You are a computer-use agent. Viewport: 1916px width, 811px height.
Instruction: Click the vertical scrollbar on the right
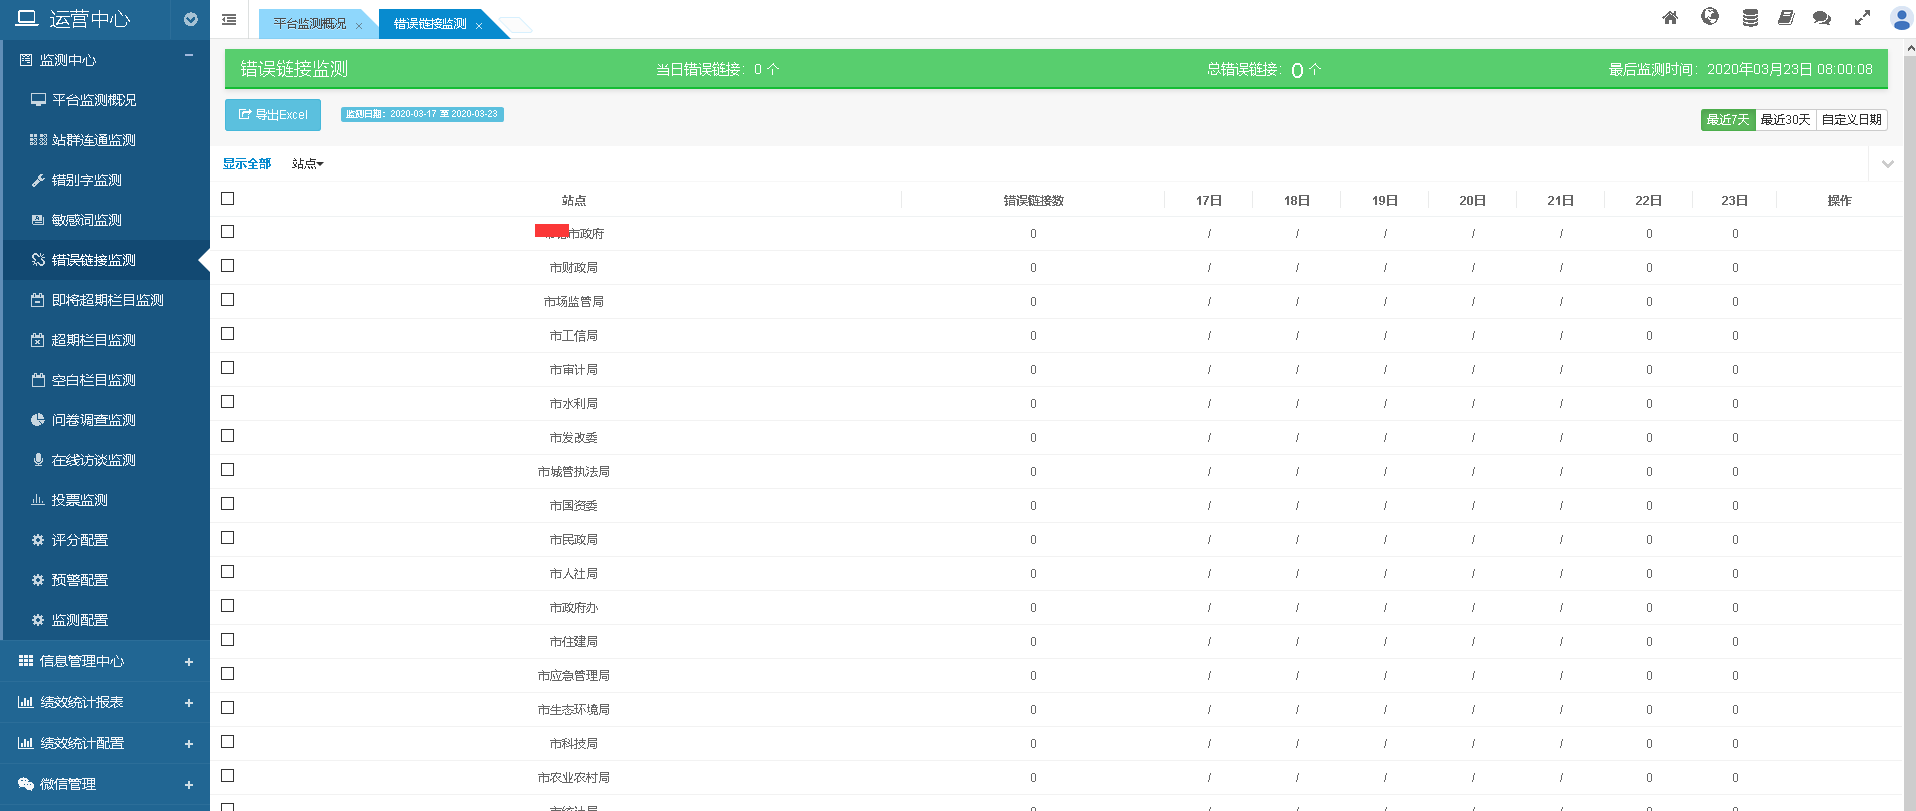1910,400
